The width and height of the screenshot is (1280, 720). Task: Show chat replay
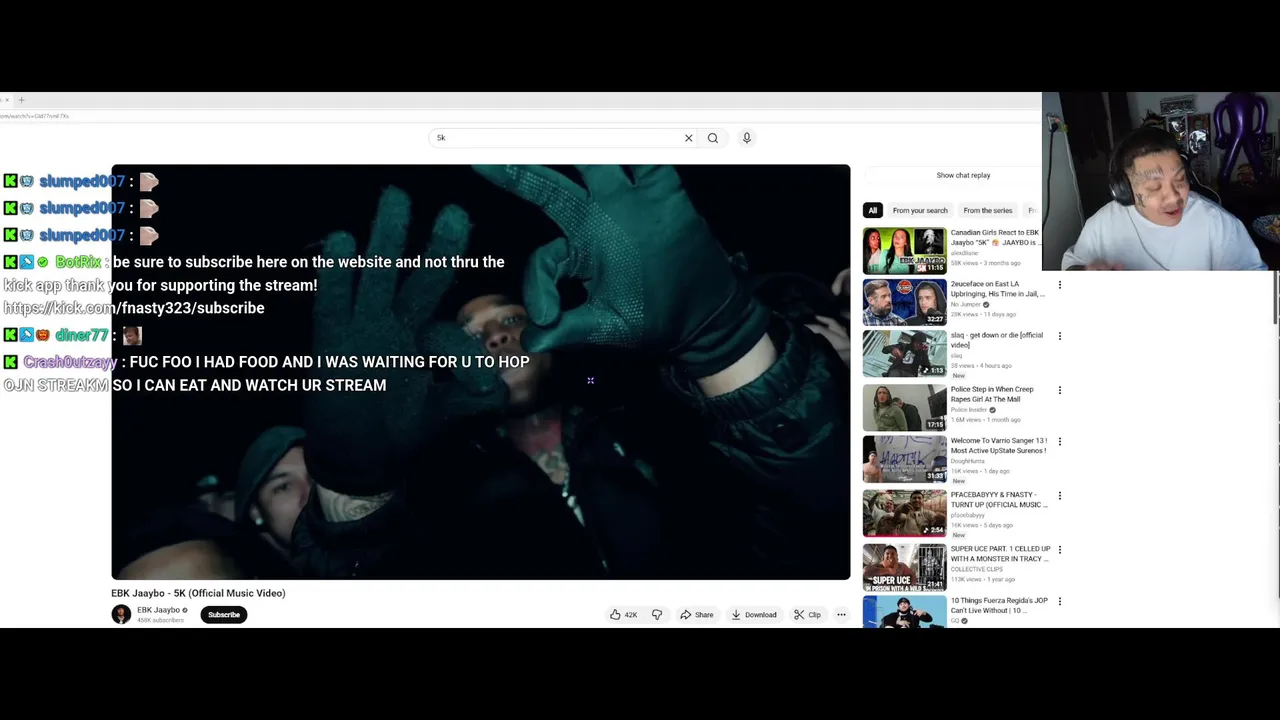click(x=963, y=175)
